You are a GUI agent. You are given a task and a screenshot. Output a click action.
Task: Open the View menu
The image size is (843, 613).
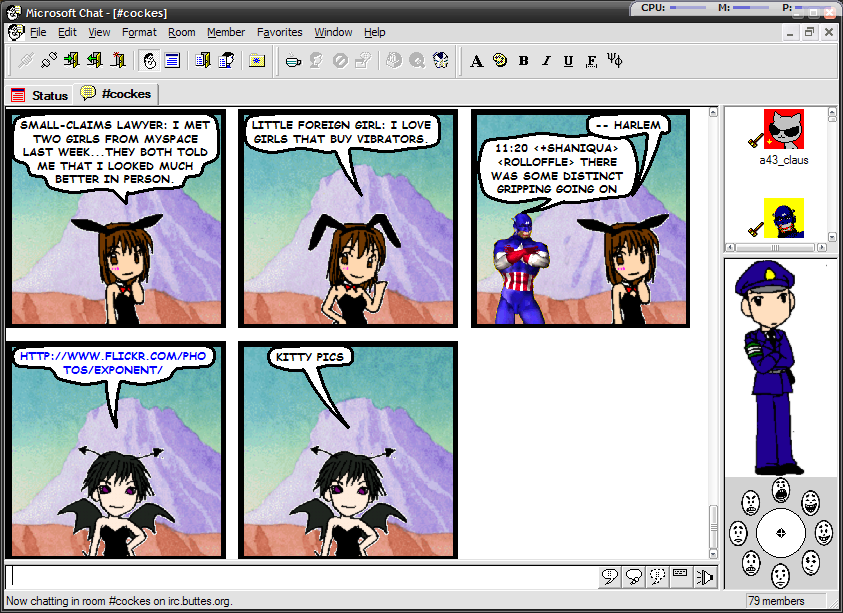click(99, 32)
